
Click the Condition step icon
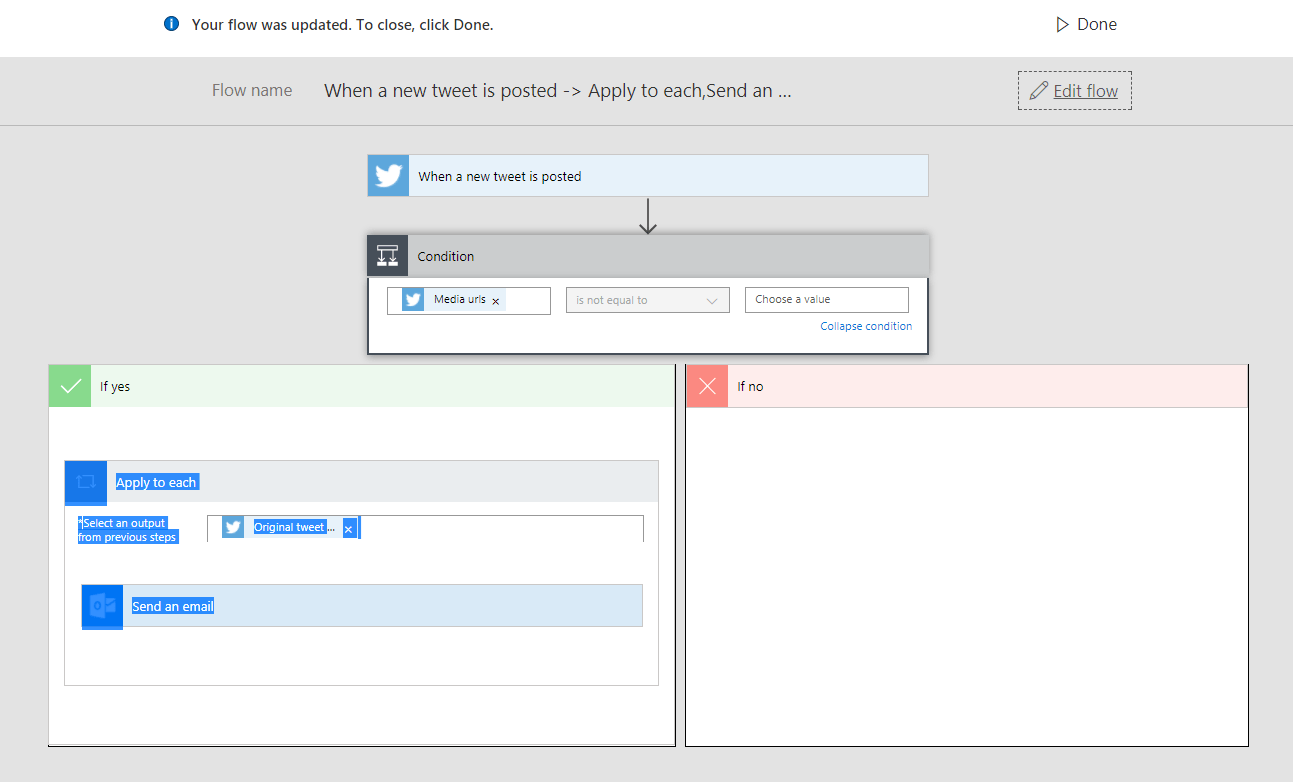(x=388, y=256)
